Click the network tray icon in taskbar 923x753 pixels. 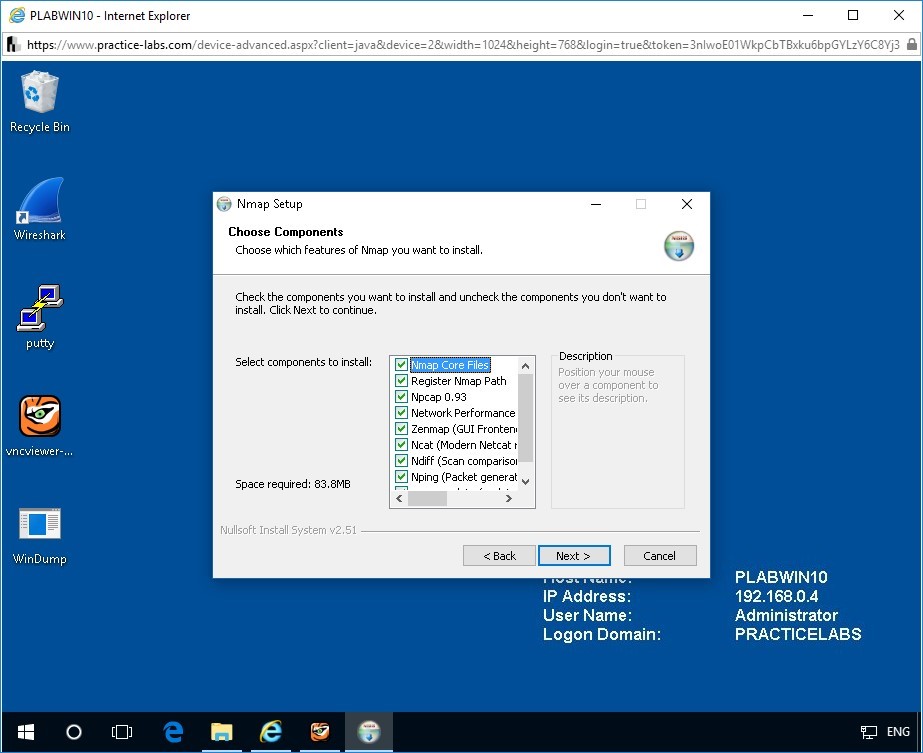[868, 732]
